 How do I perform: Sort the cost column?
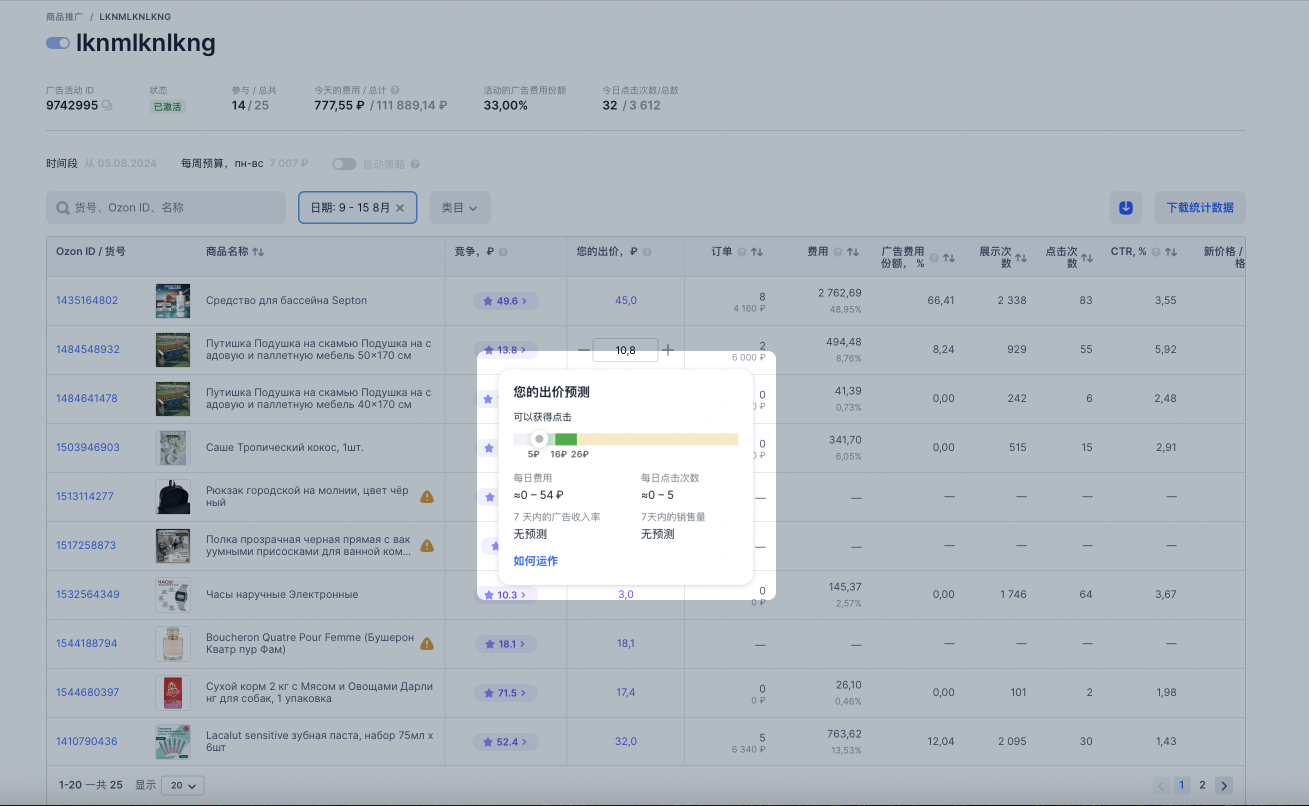click(x=853, y=252)
